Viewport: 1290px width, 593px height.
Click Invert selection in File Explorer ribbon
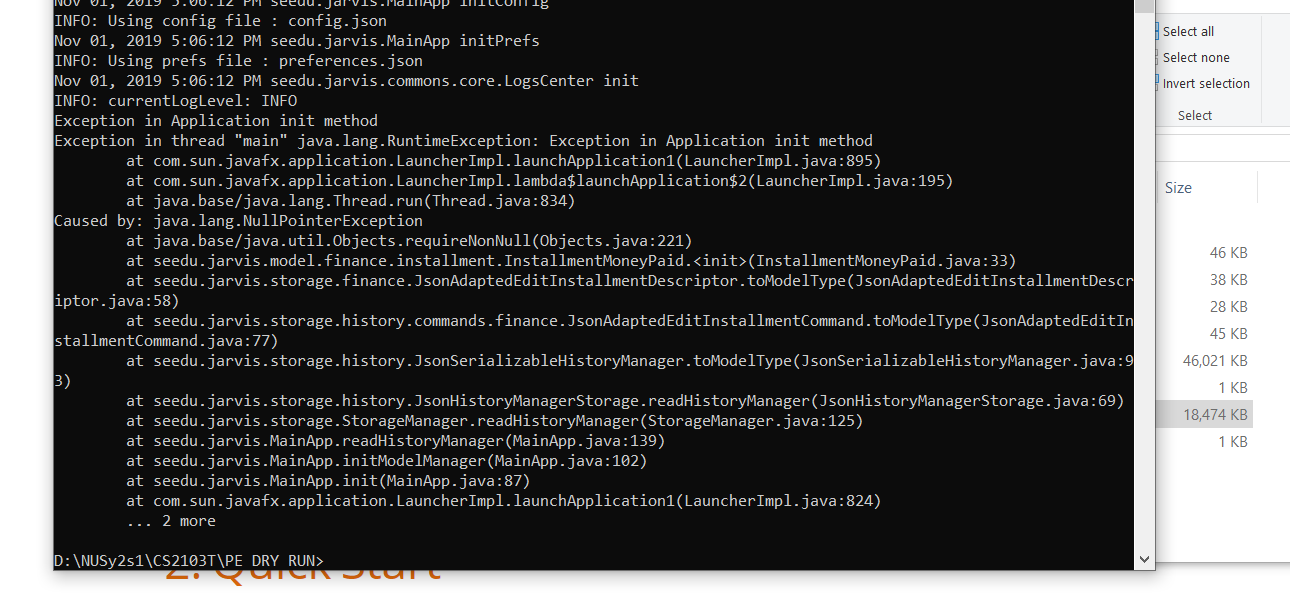coord(1205,84)
